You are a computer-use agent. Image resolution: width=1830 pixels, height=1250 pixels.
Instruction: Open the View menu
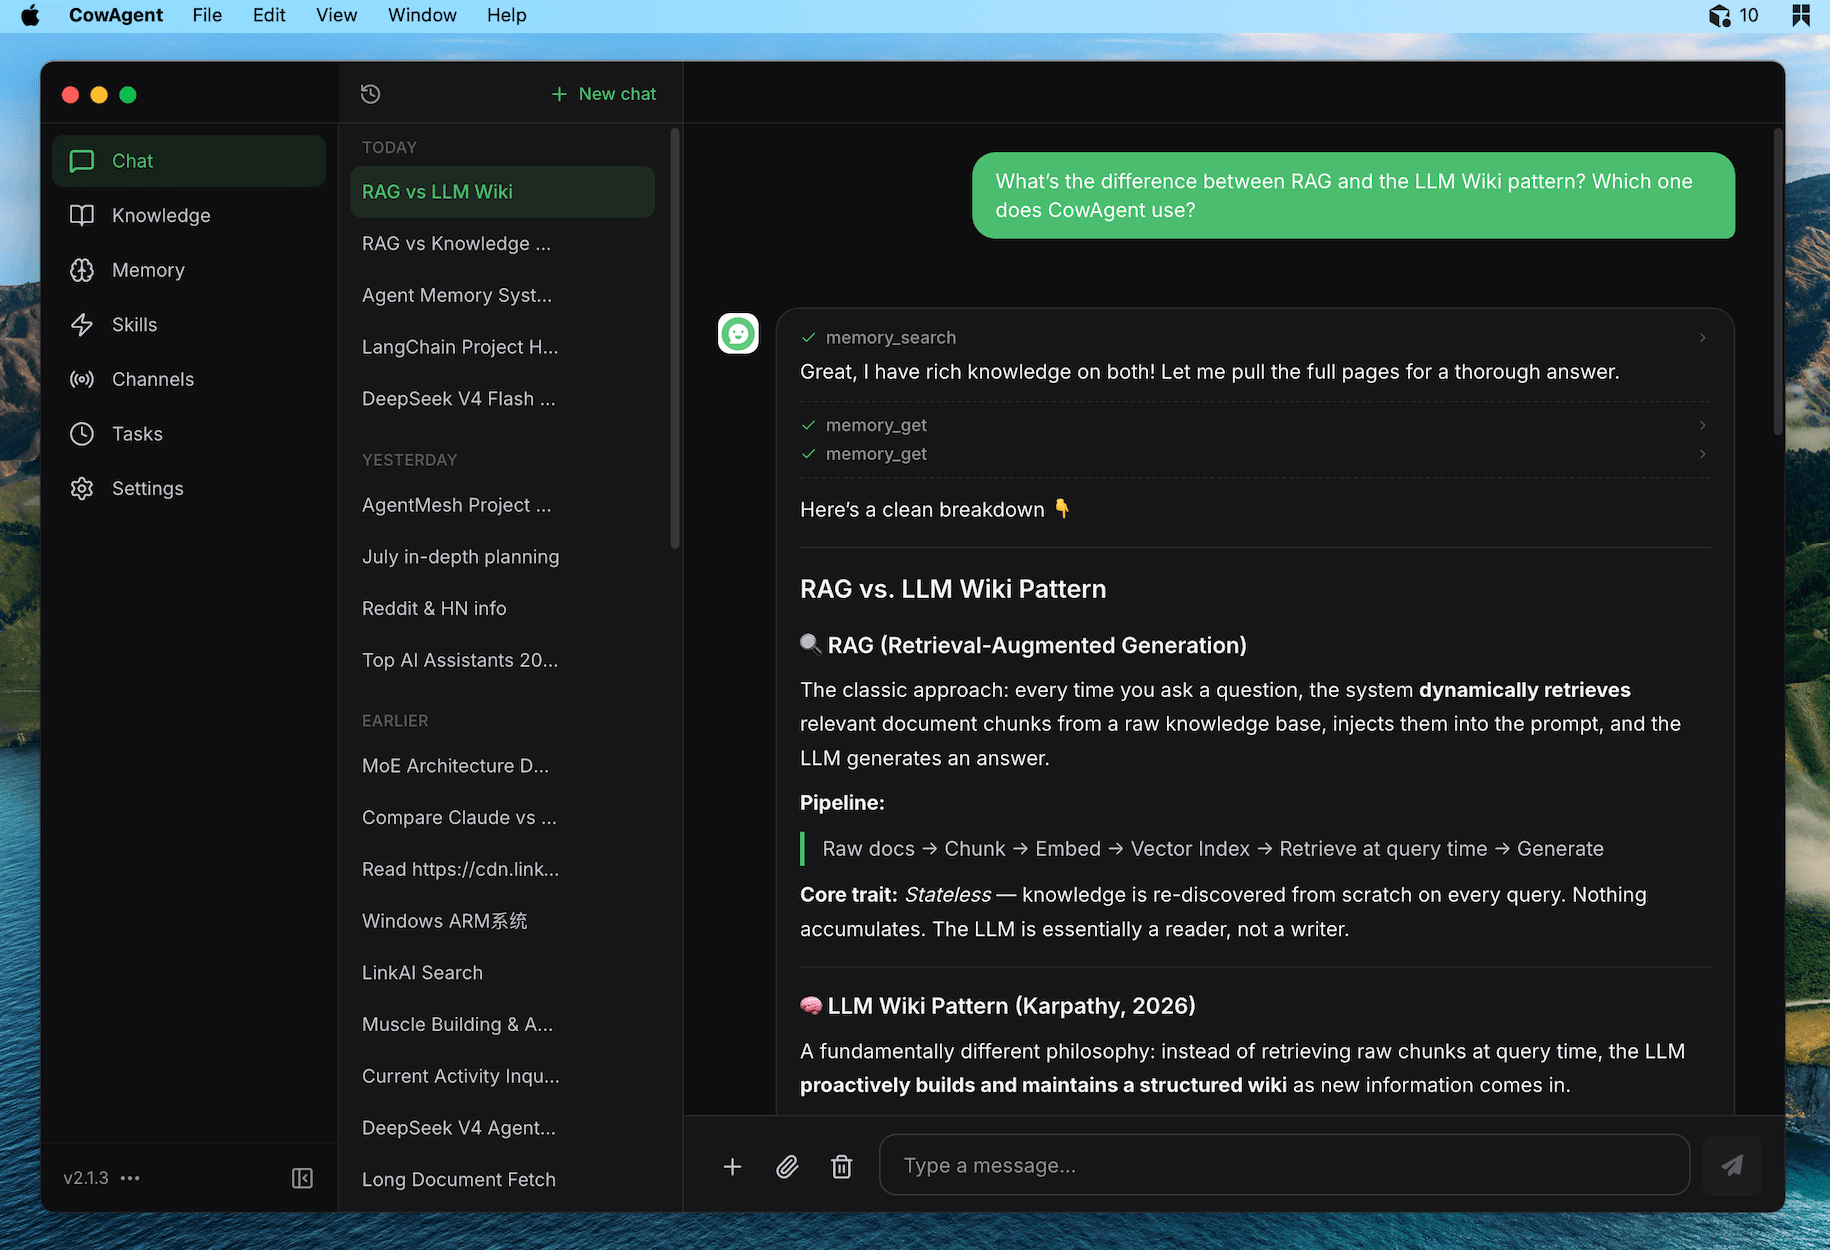336,15
